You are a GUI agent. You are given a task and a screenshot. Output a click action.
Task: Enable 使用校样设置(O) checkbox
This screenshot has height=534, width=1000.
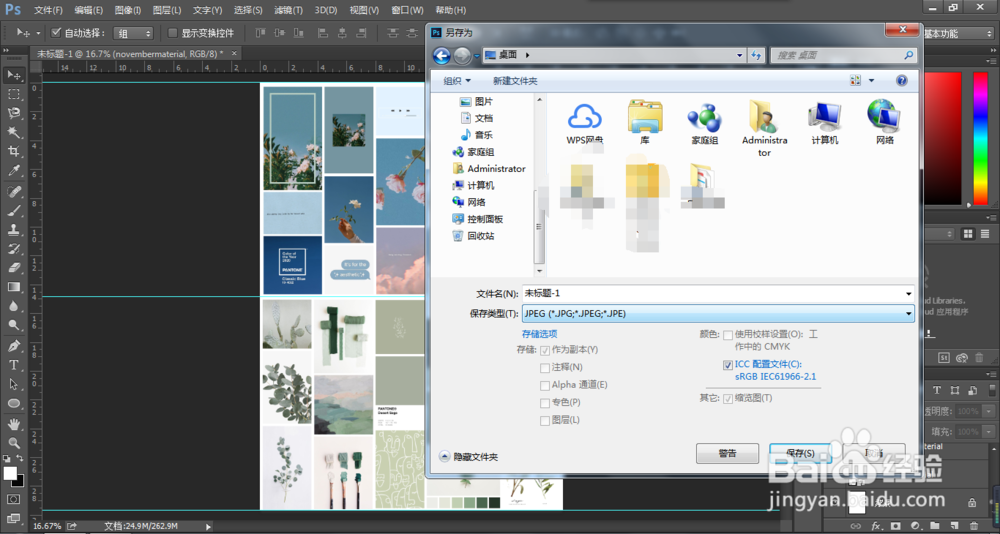(x=728, y=335)
